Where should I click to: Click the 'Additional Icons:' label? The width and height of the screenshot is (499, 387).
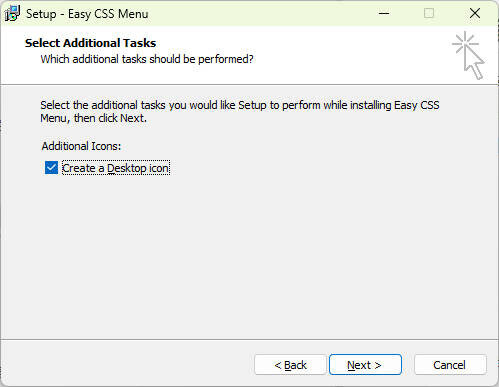point(81,146)
